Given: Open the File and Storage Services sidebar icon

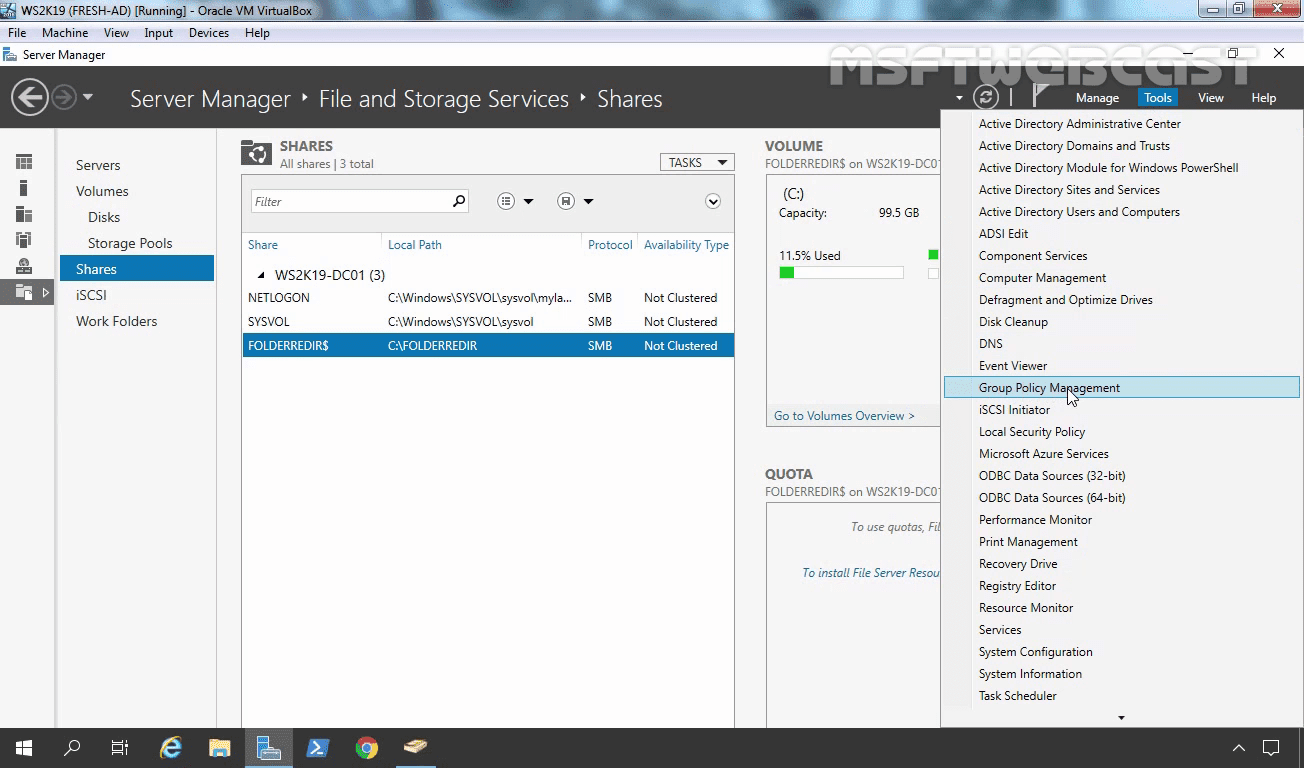Looking at the screenshot, I should (x=24, y=292).
